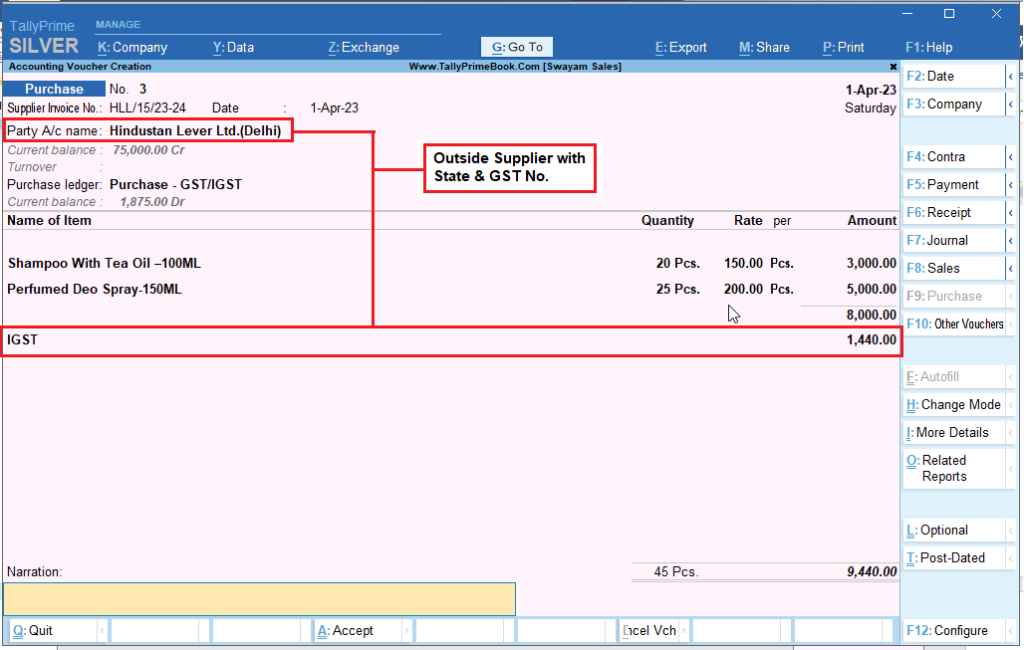Switch to the F8: Sales voucher

[x=953, y=268]
